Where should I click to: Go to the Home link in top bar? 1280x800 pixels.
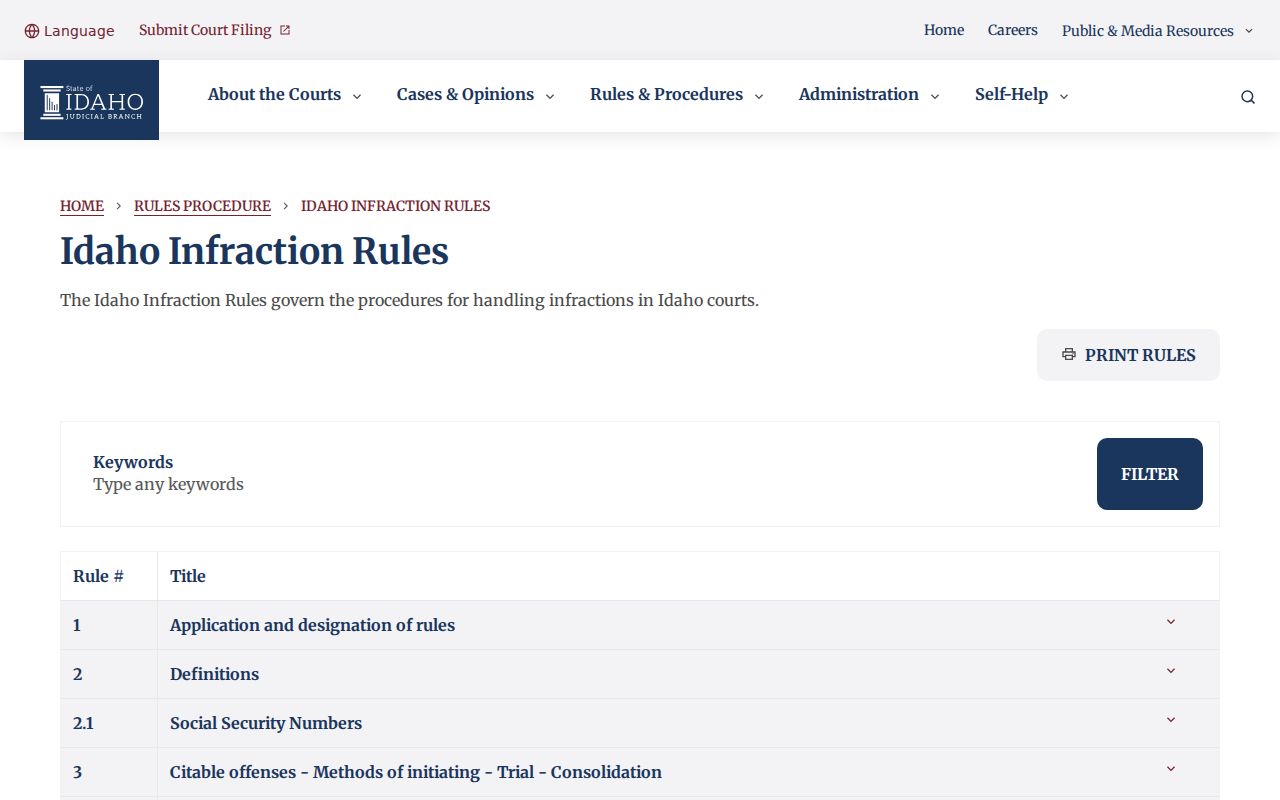944,30
